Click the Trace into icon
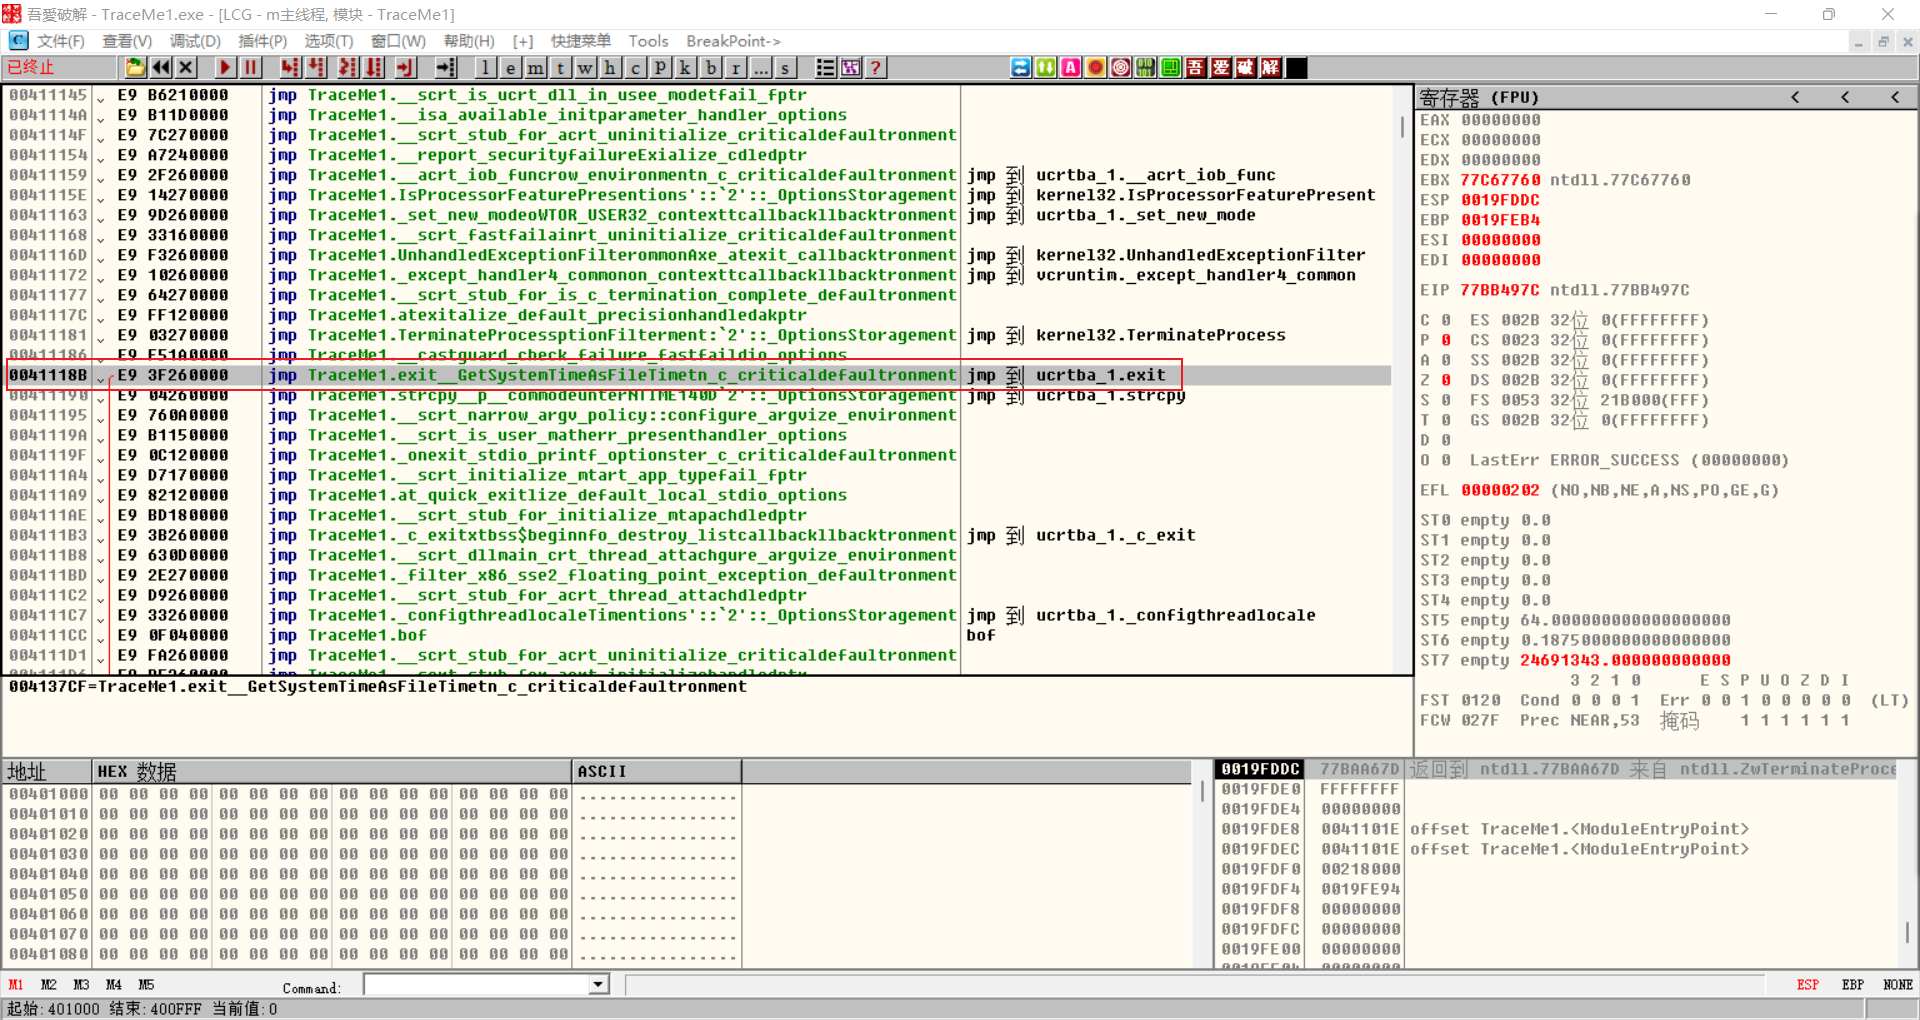The image size is (1920, 1020). click(347, 68)
